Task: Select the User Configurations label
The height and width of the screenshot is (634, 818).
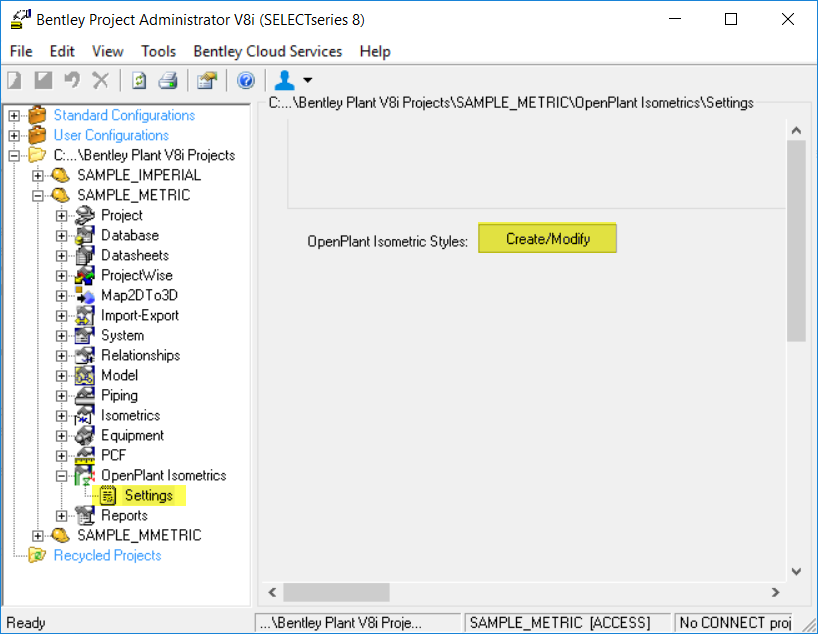Action: pyautogui.click(x=111, y=135)
